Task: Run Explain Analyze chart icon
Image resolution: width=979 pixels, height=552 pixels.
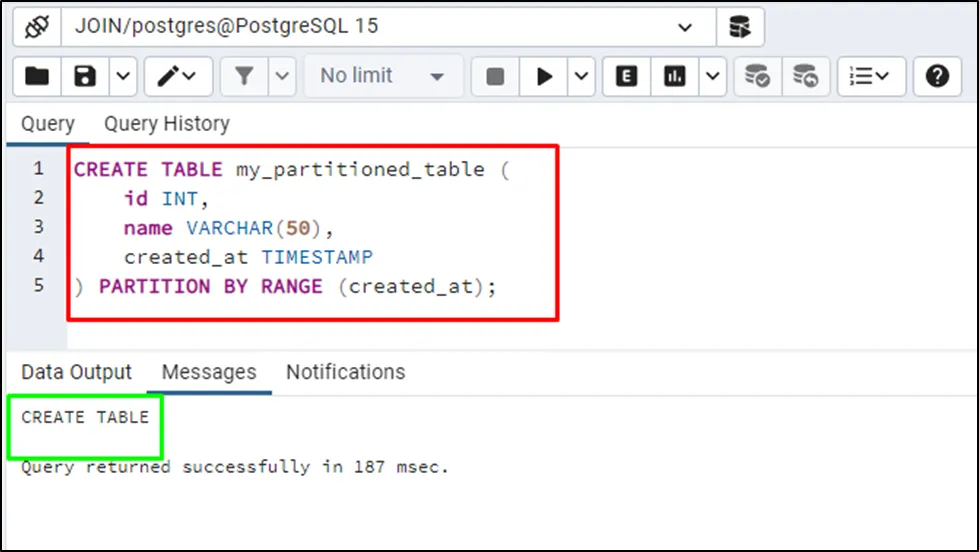Action: 675,76
